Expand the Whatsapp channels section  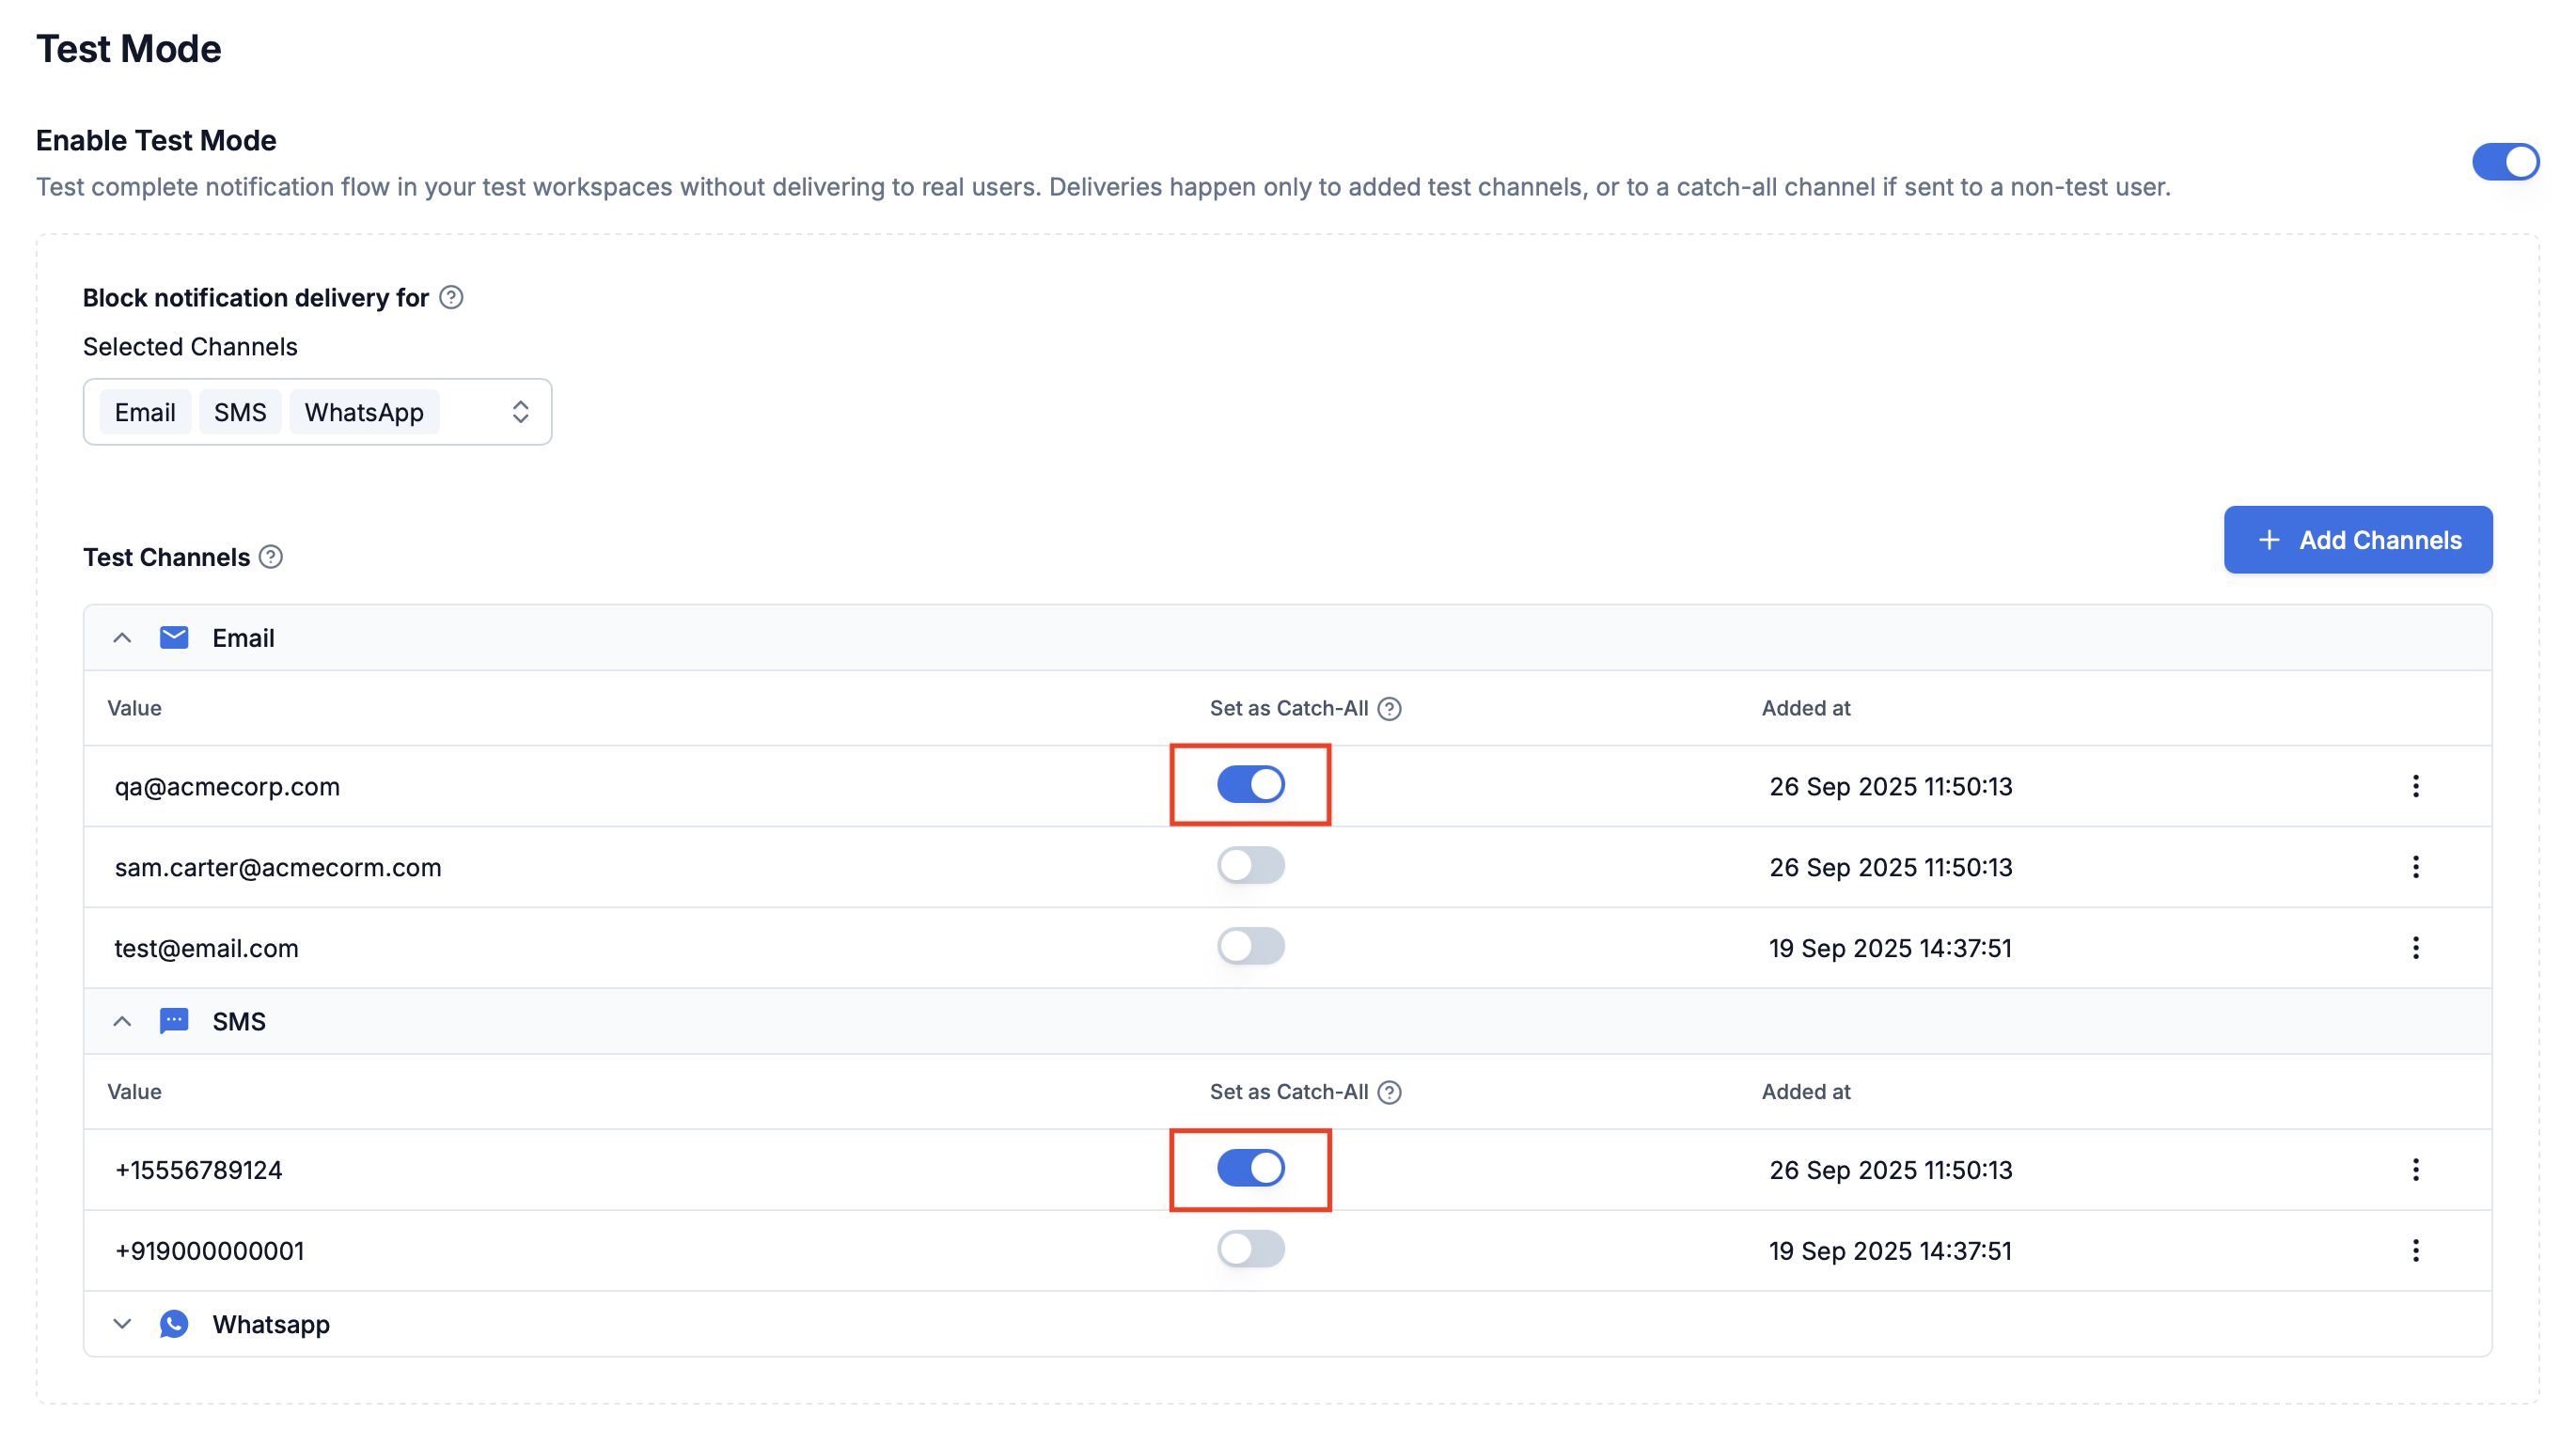point(122,1325)
